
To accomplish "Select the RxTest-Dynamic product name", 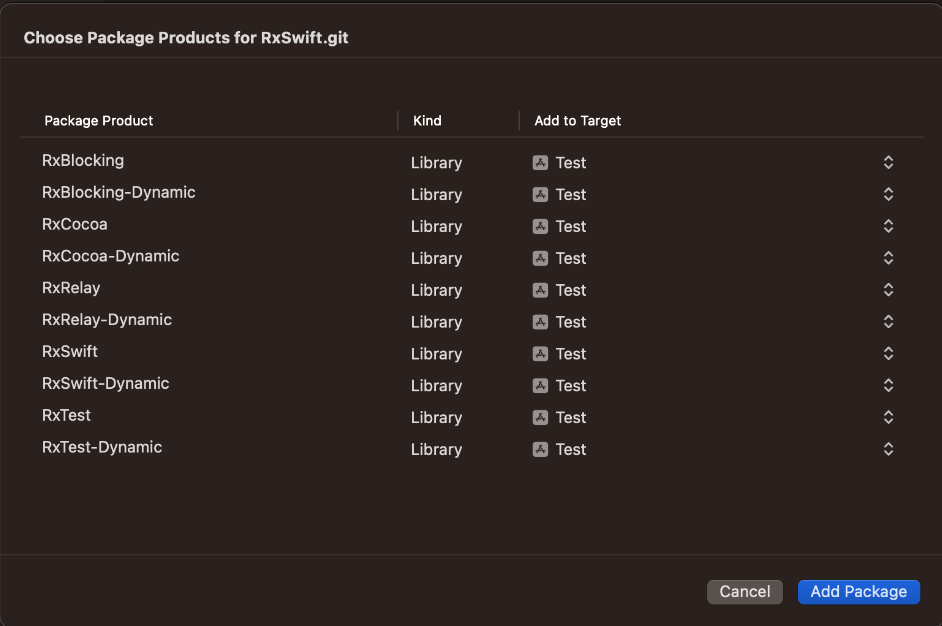I will [x=102, y=447].
